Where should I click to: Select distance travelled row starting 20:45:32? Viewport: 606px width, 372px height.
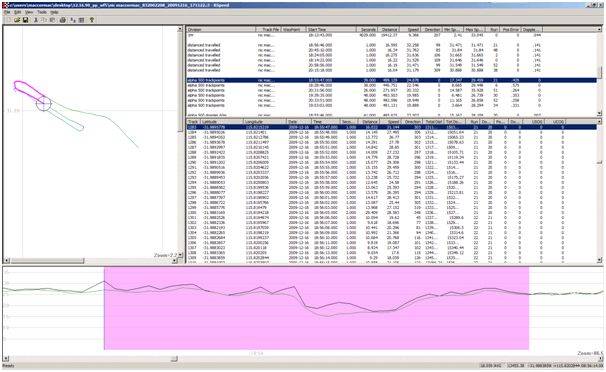[392, 50]
